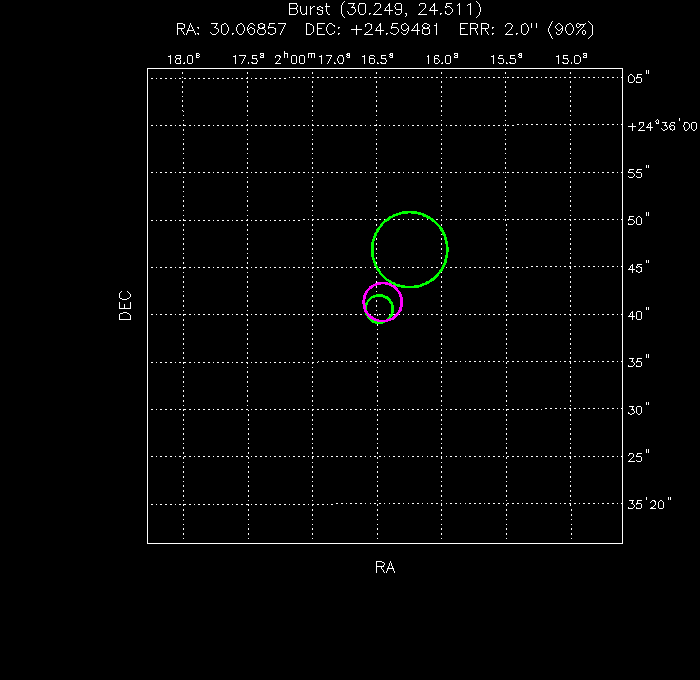700x680 pixels.
Task: Click the small green circle inside magenta
Action: [379, 309]
